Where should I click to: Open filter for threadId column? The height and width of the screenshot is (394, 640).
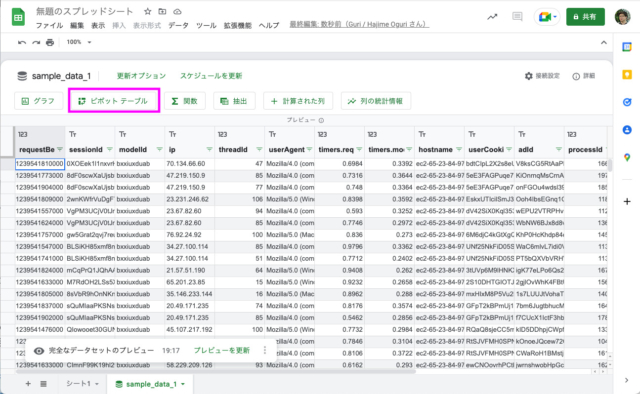[259, 149]
